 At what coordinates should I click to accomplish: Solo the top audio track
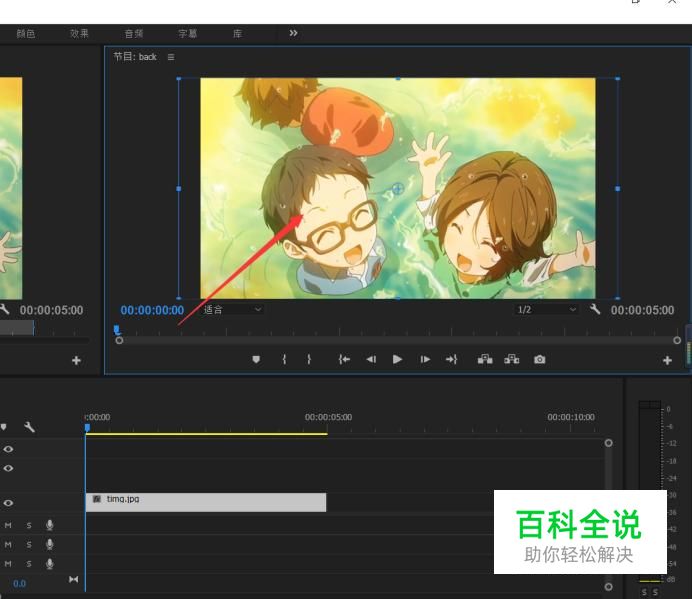tap(29, 525)
